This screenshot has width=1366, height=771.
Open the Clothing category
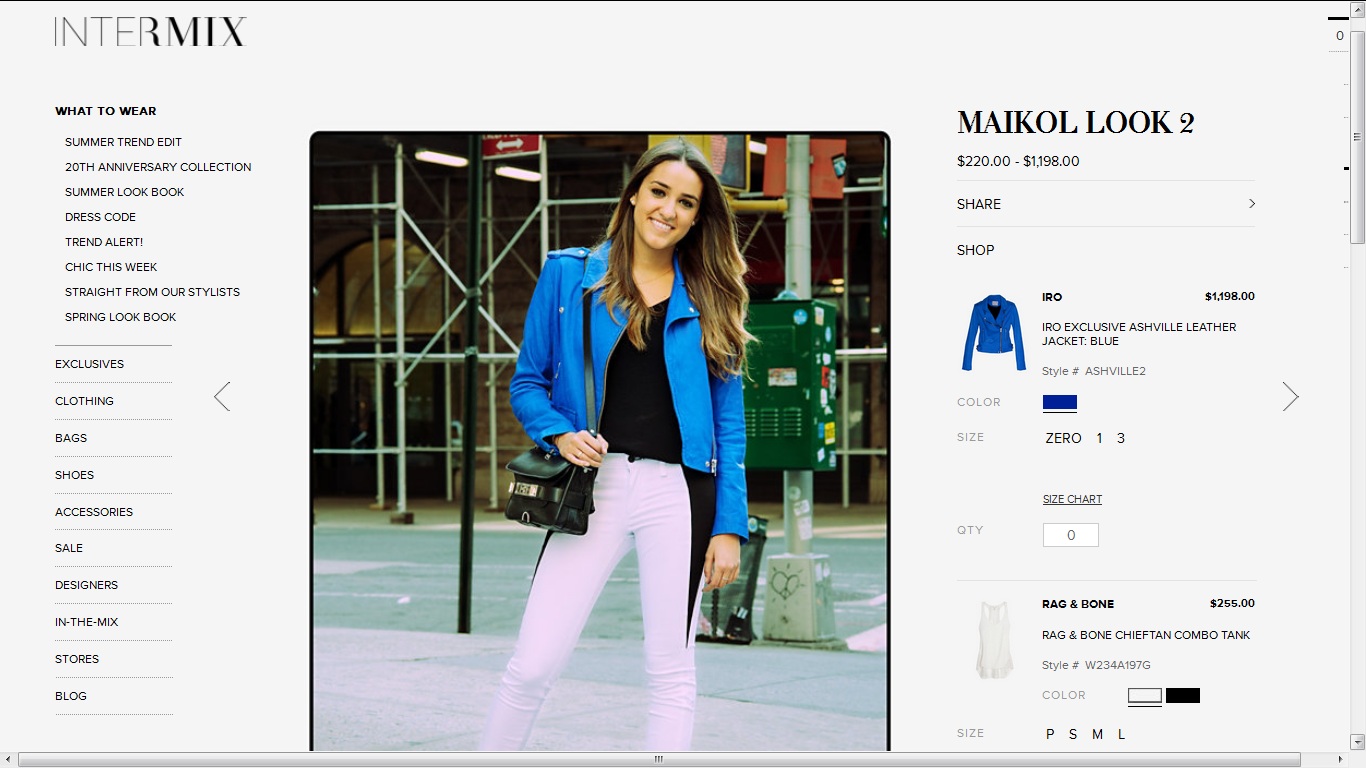click(x=84, y=401)
